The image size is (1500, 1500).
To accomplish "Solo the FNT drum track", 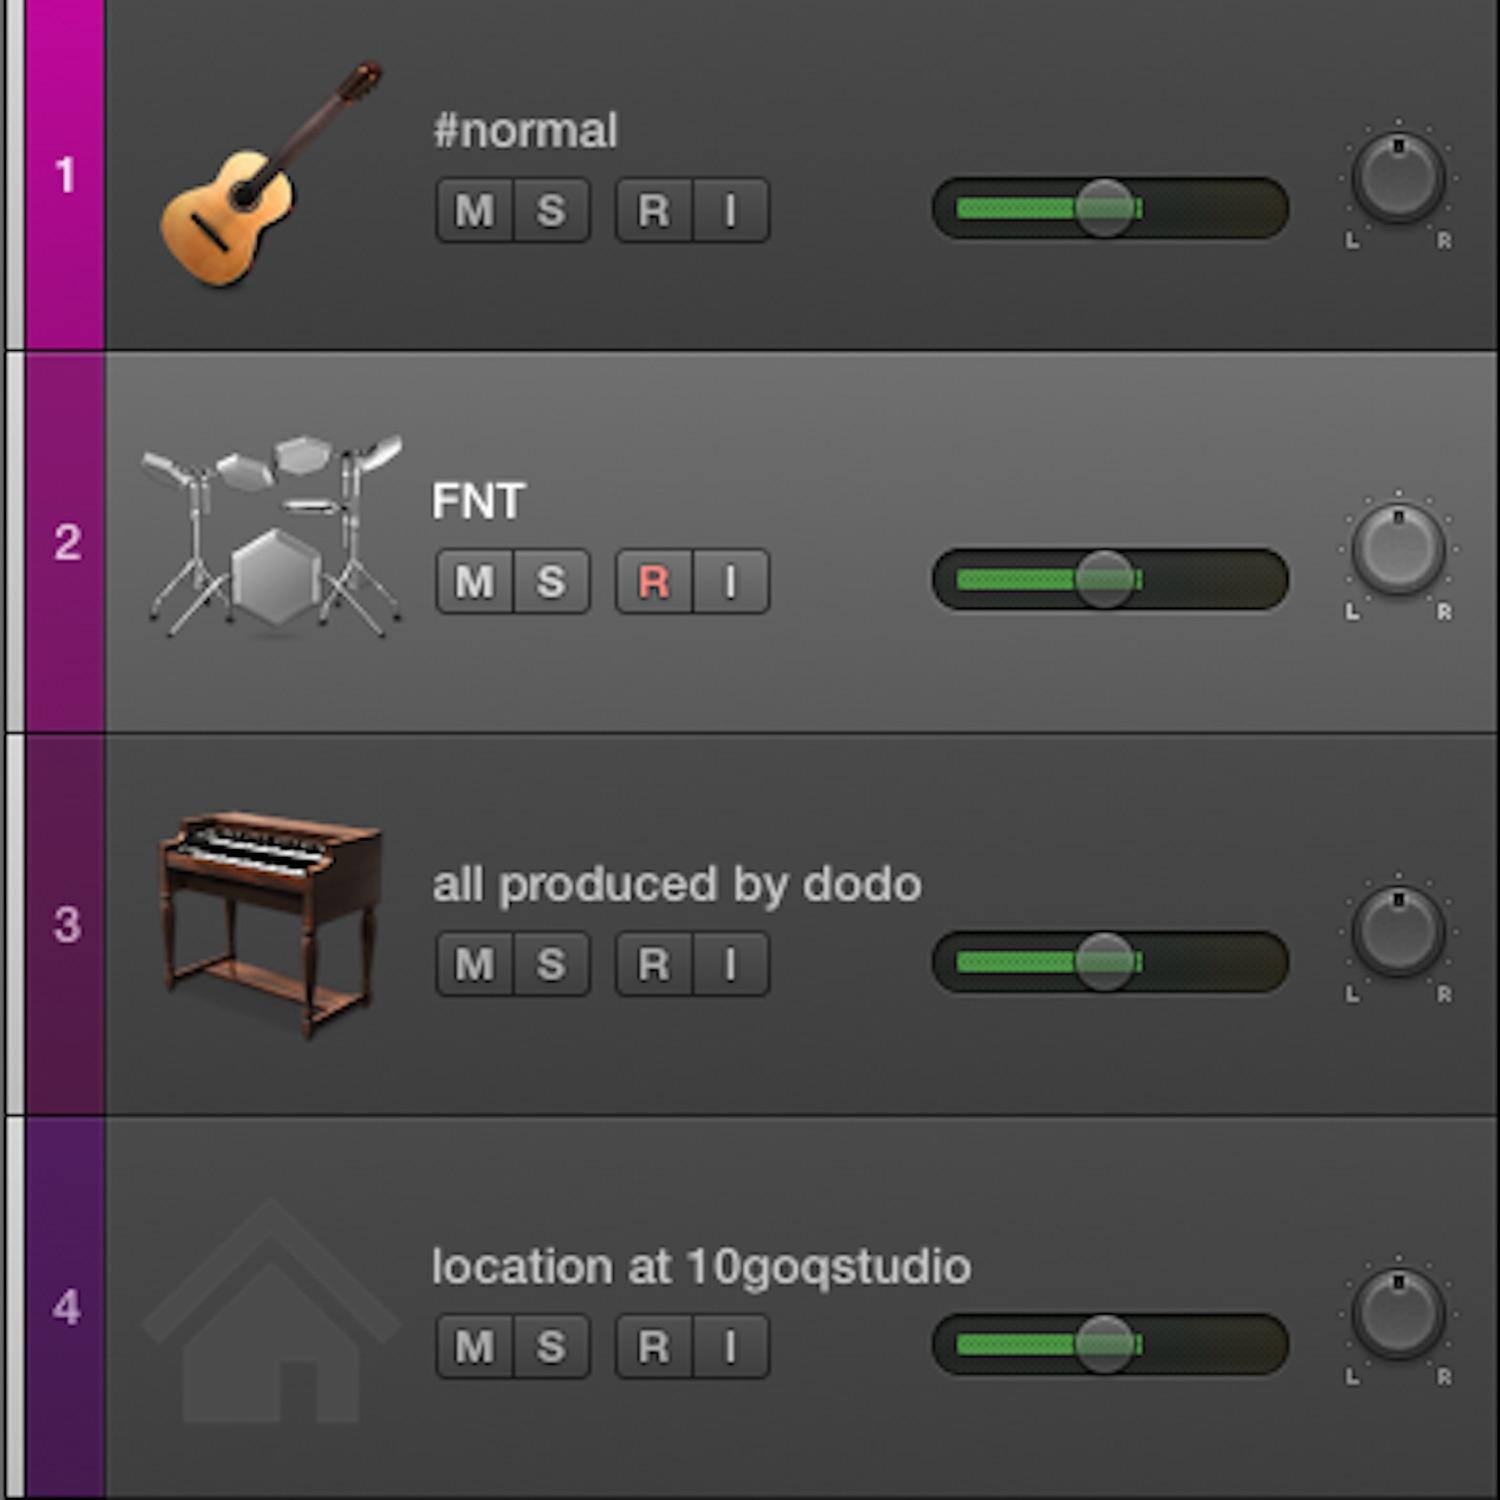I will 551,581.
